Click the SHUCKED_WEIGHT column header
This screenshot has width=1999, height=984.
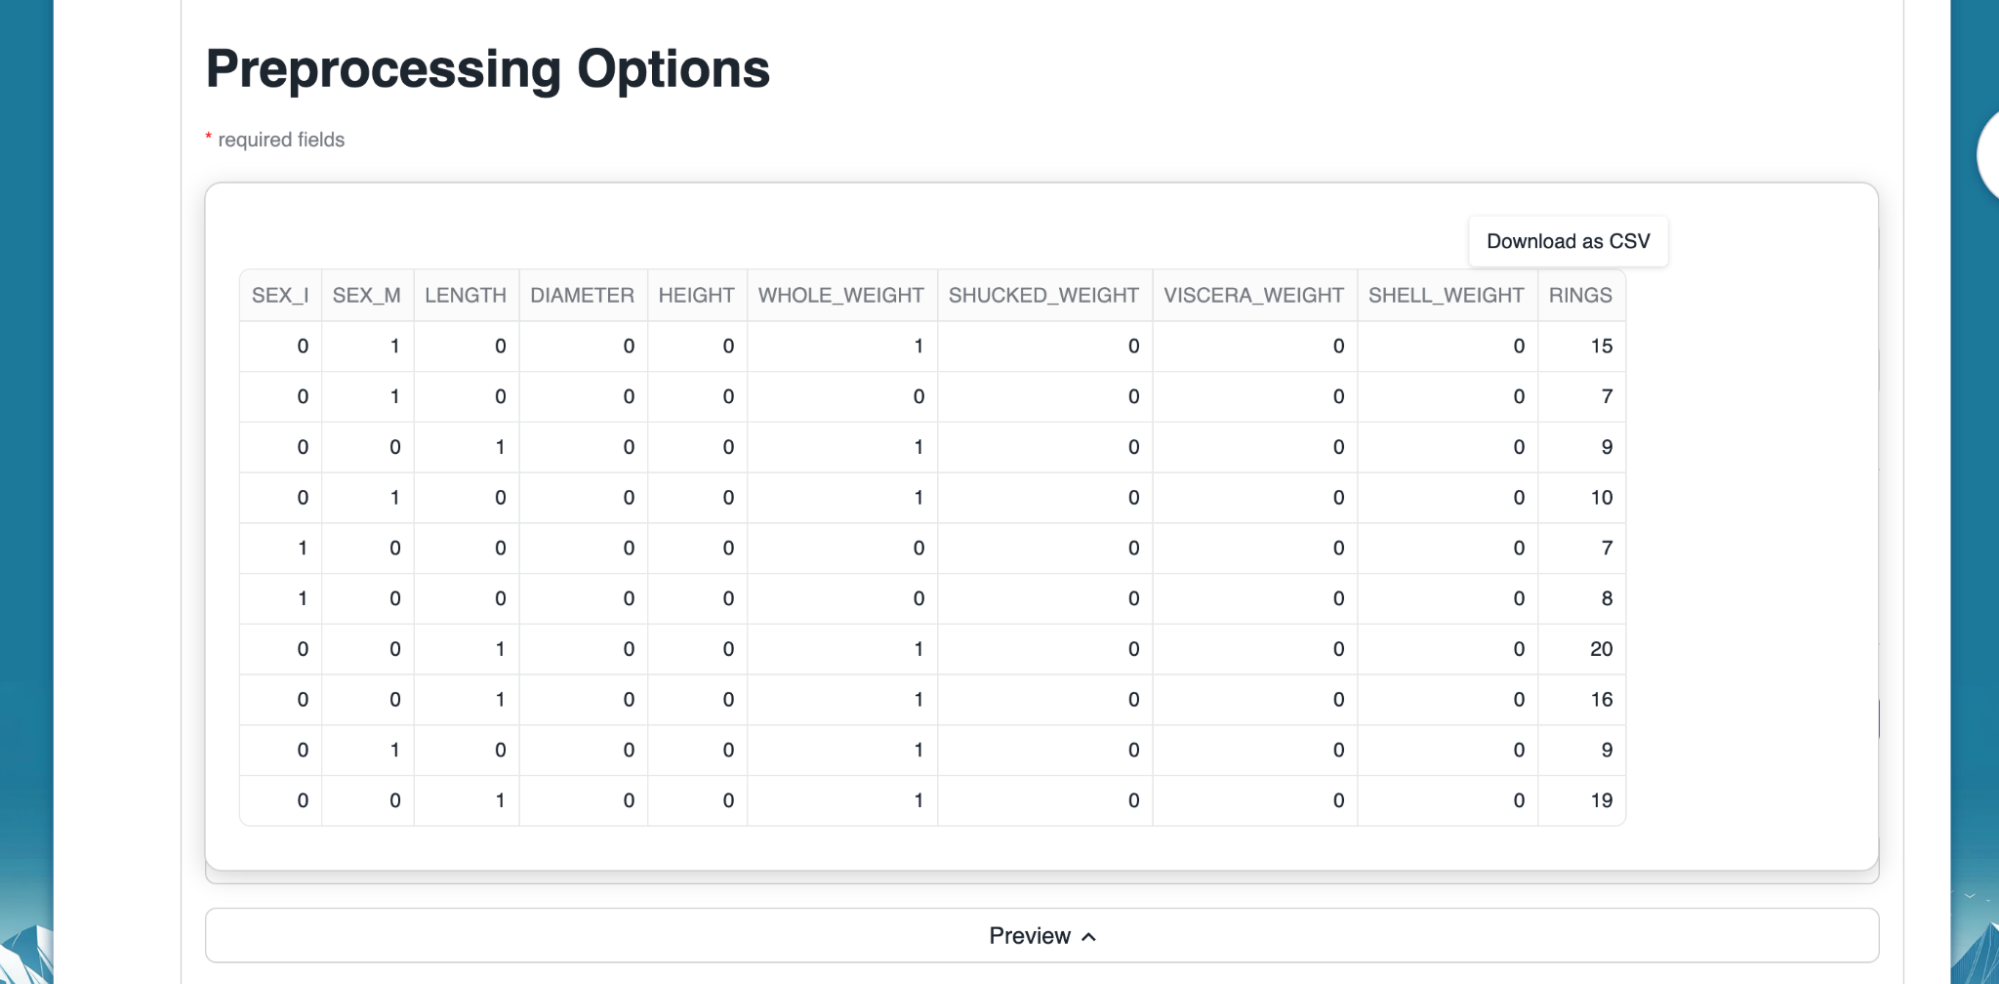point(1043,295)
